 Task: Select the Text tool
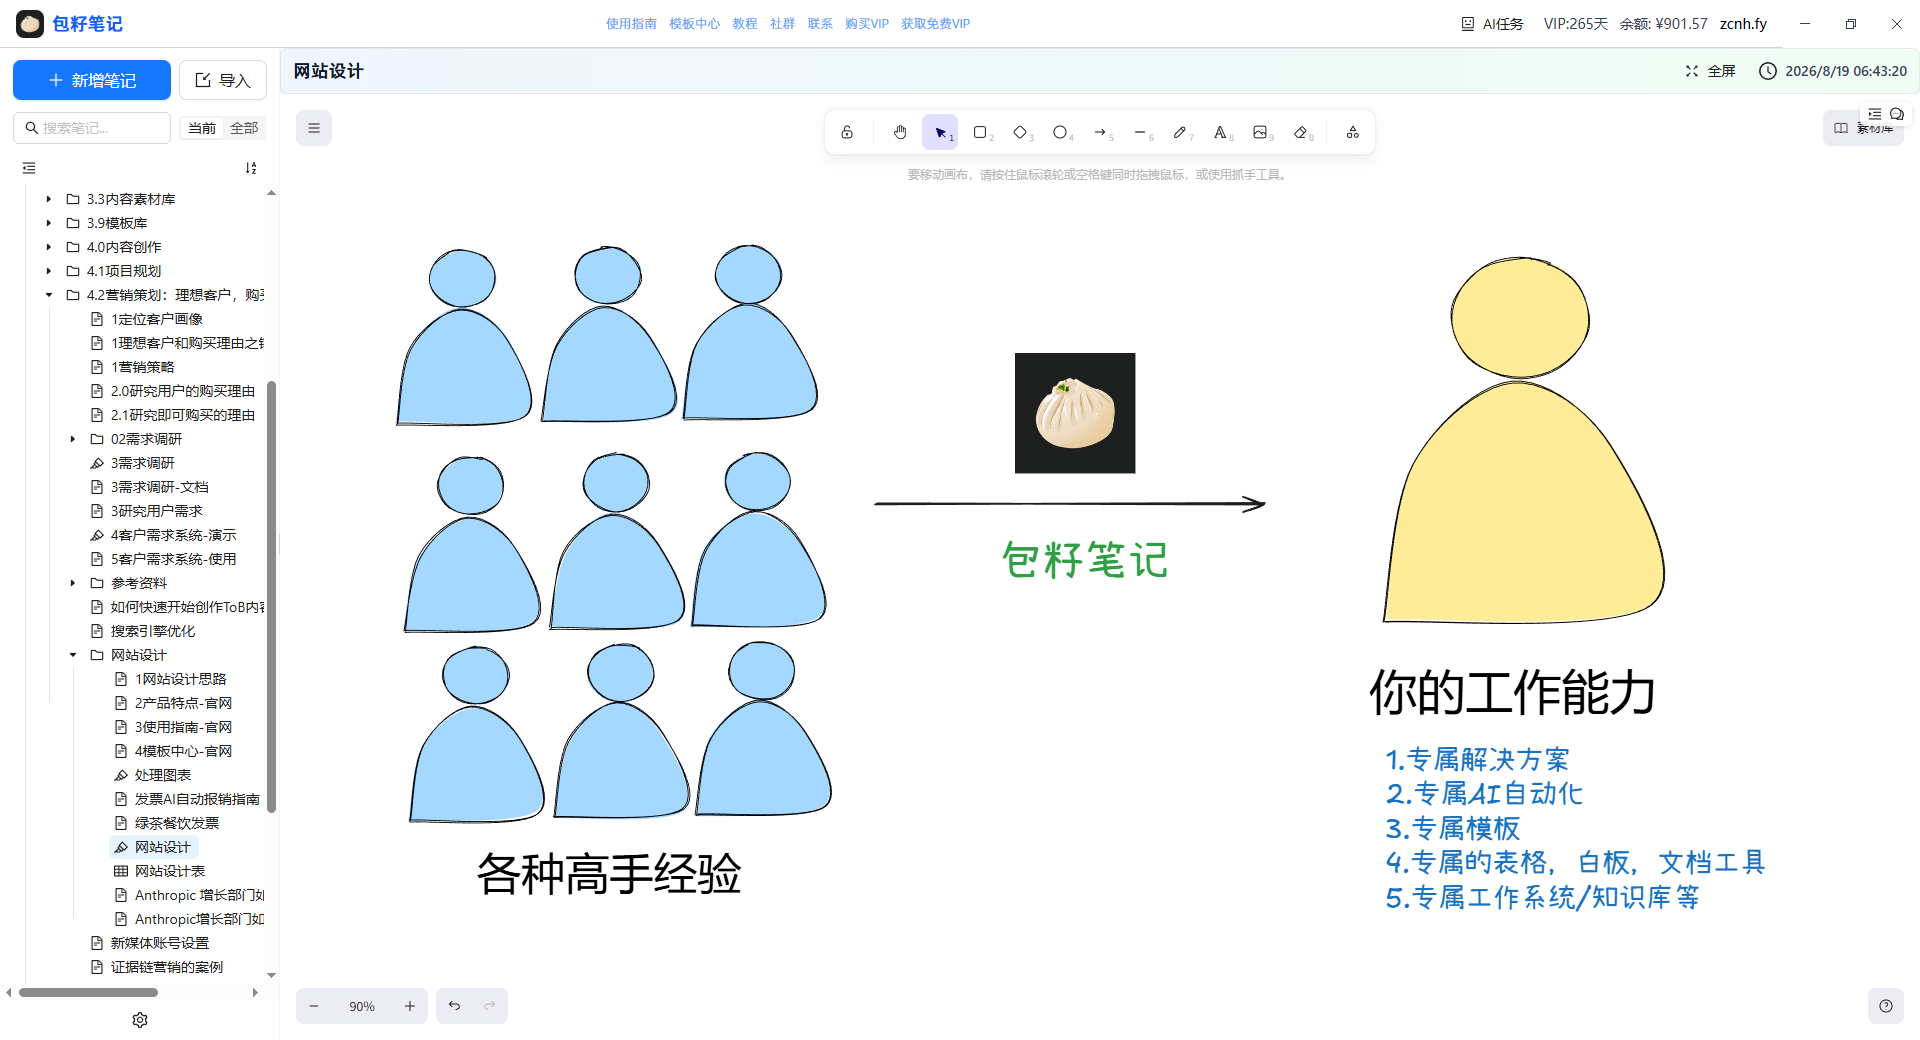tap(1220, 132)
